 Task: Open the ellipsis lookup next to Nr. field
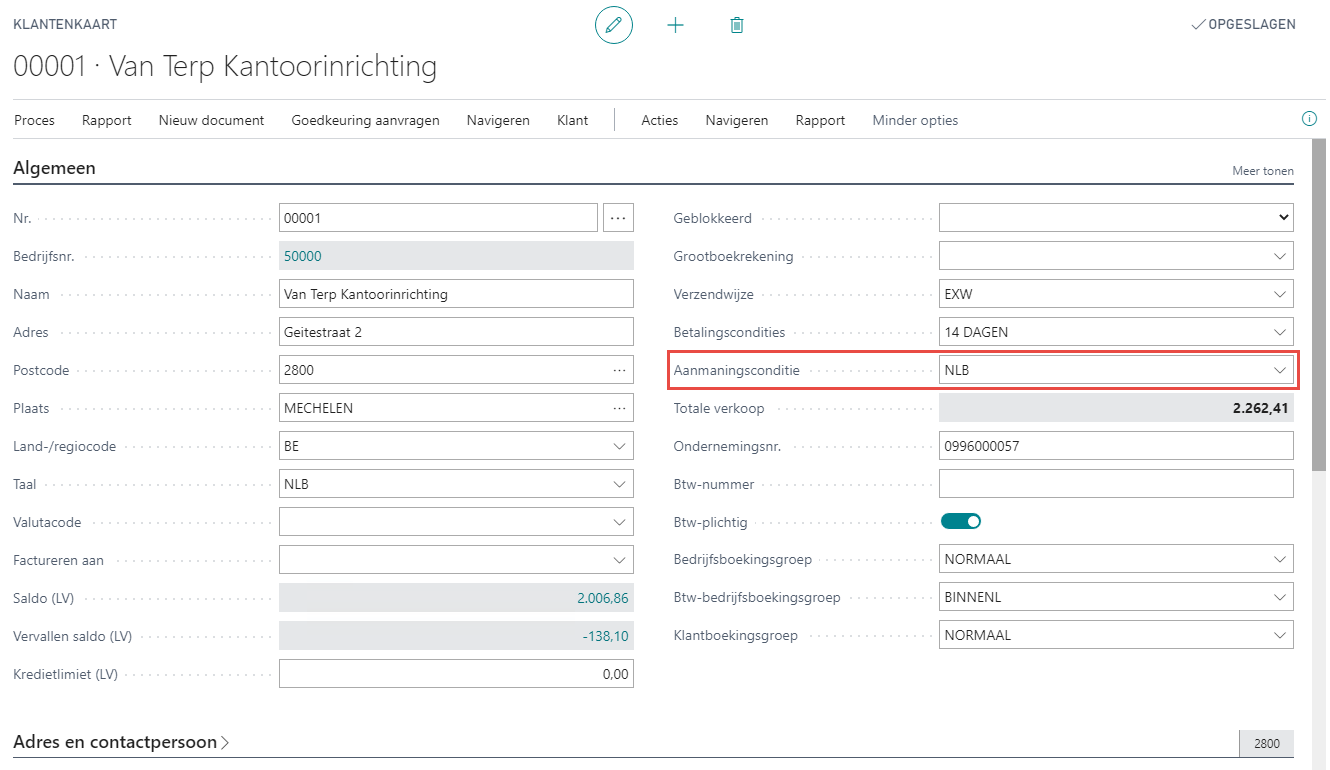pos(618,217)
